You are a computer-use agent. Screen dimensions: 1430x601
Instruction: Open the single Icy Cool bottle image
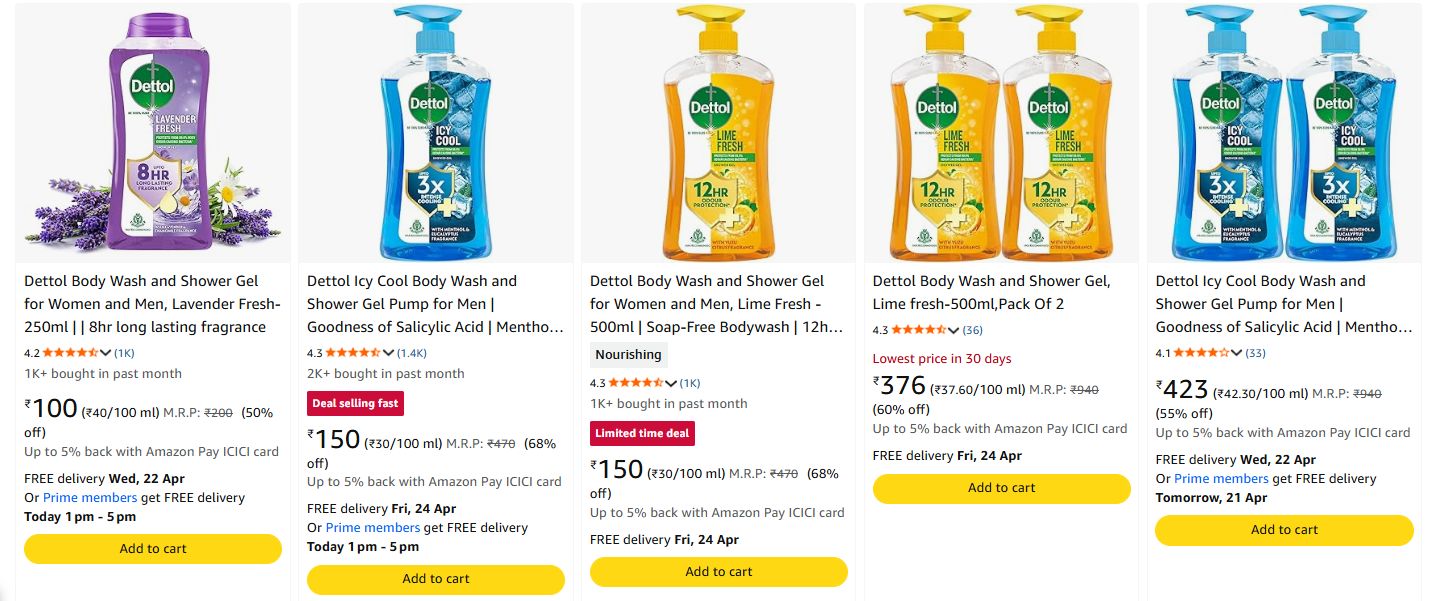[x=436, y=133]
